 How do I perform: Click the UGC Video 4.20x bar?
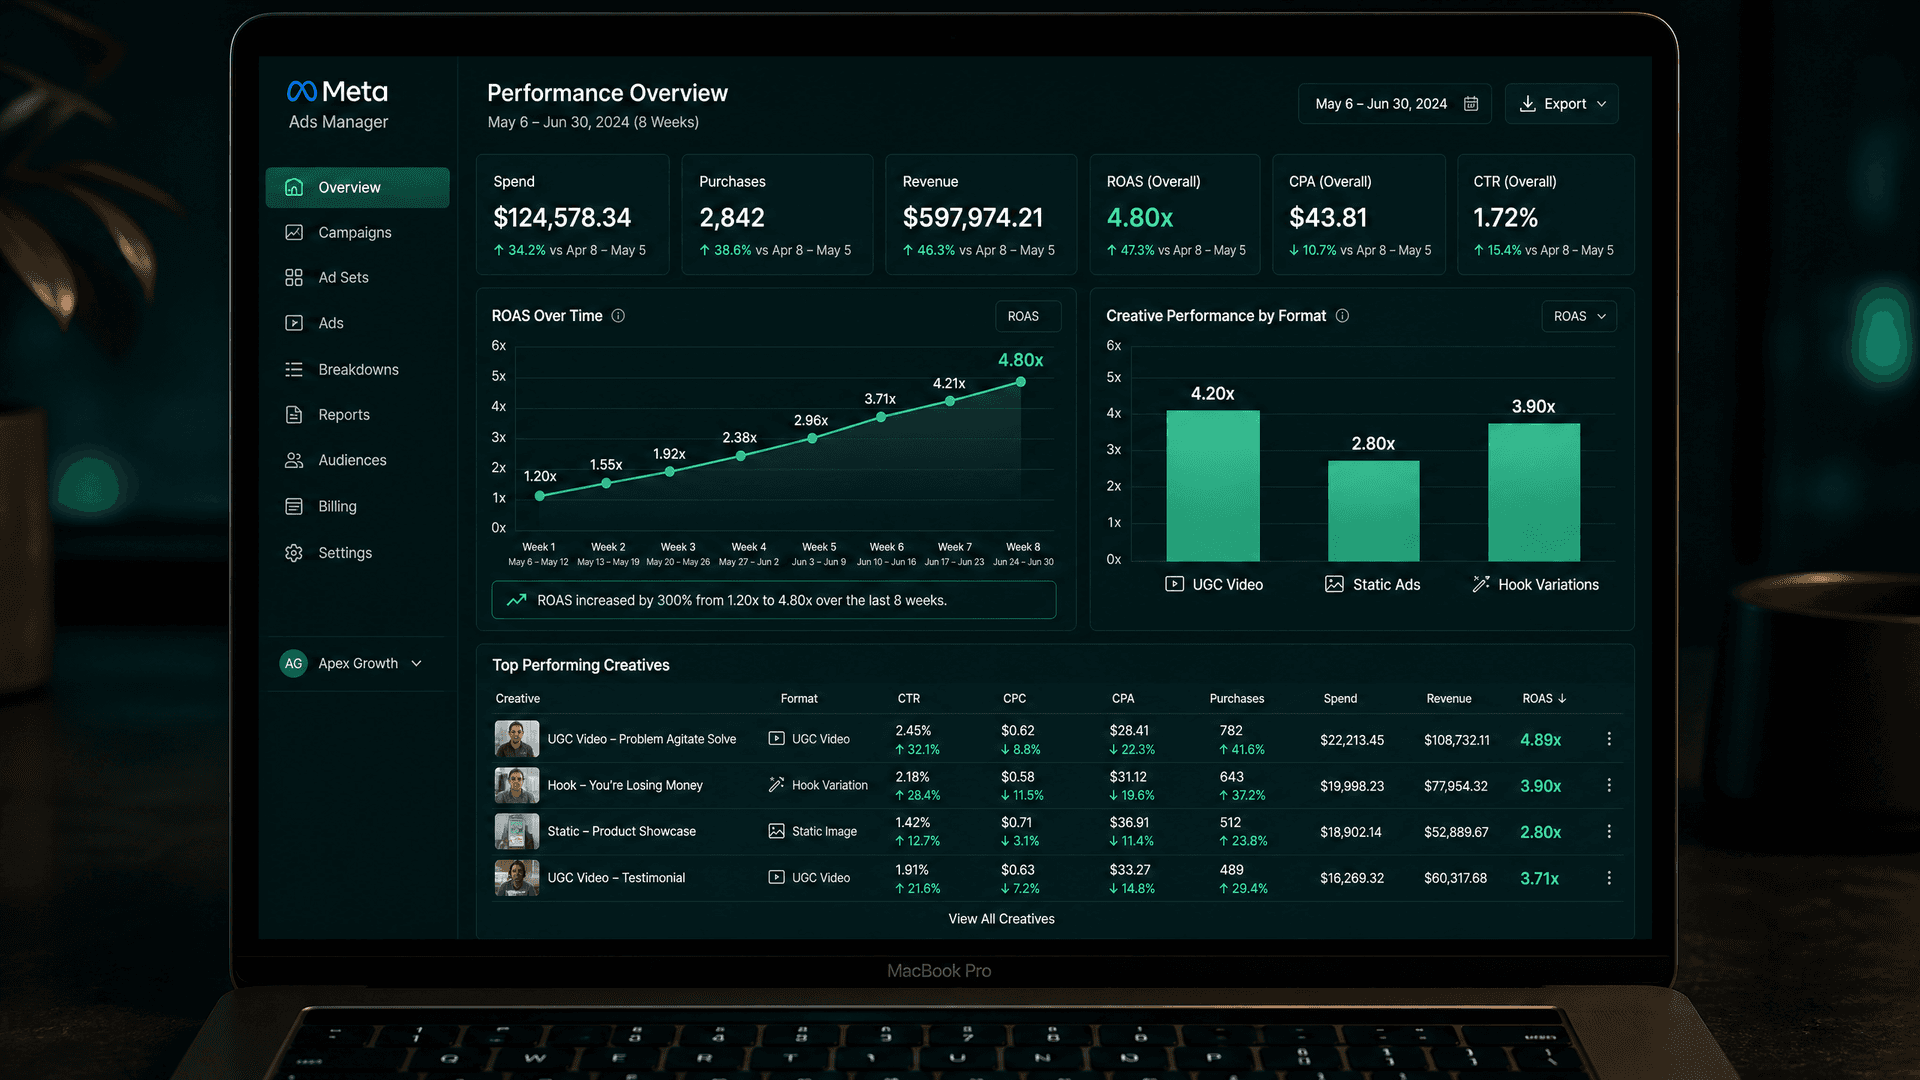pos(1213,486)
